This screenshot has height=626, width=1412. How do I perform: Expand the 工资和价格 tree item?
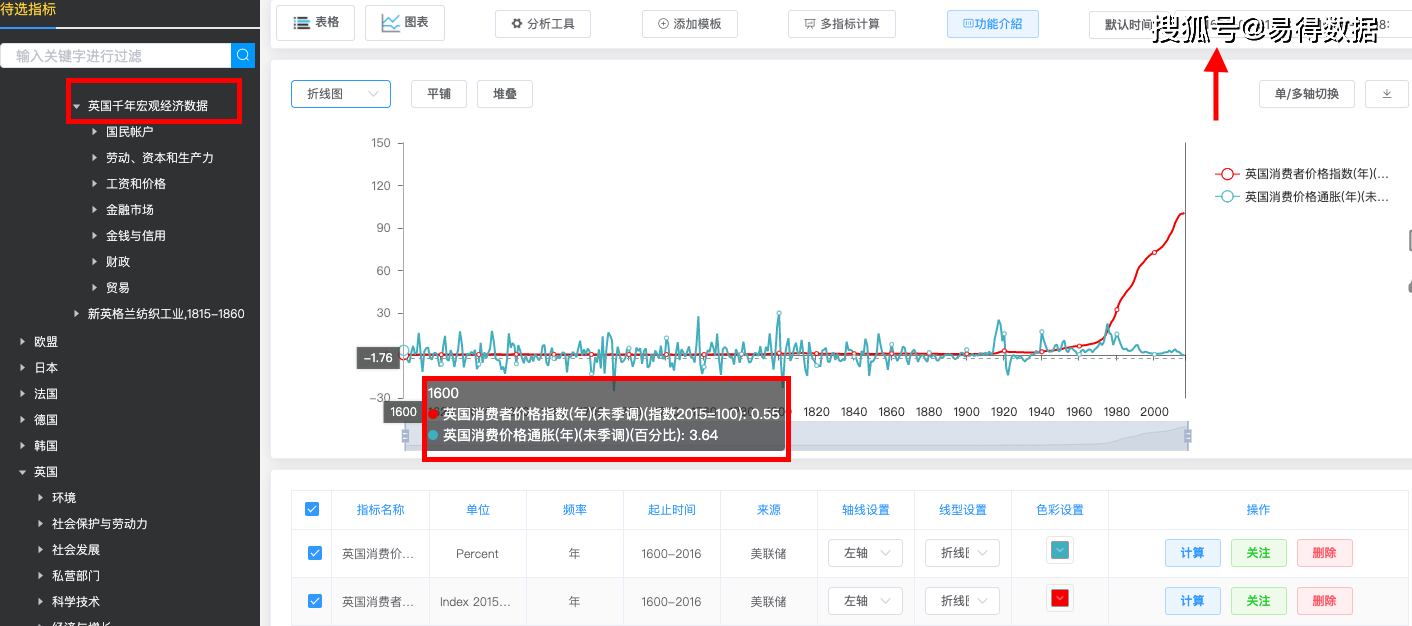tap(94, 183)
